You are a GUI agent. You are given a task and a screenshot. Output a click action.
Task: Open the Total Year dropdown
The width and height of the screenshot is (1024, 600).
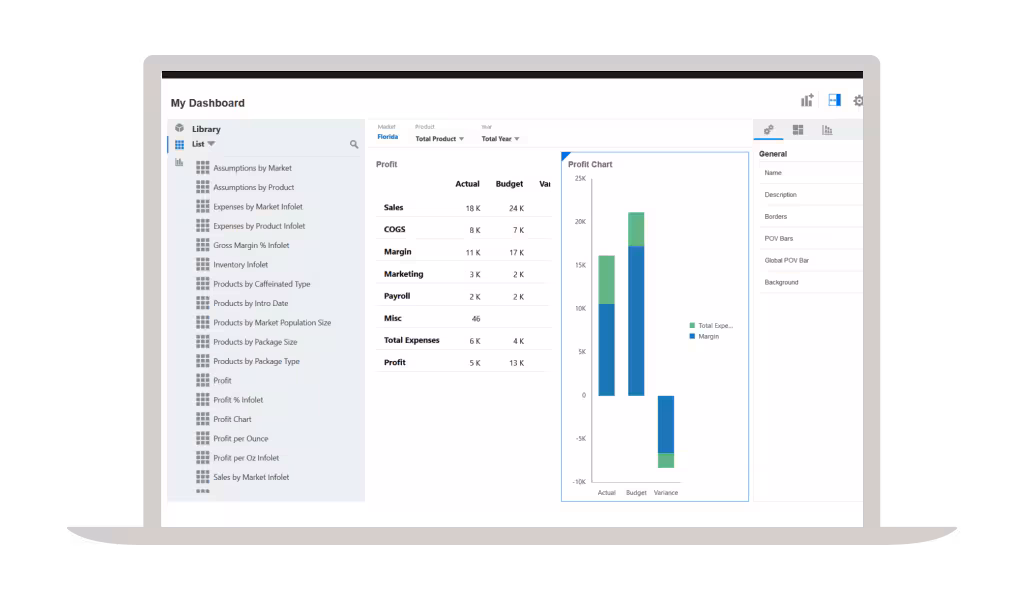pyautogui.click(x=500, y=139)
